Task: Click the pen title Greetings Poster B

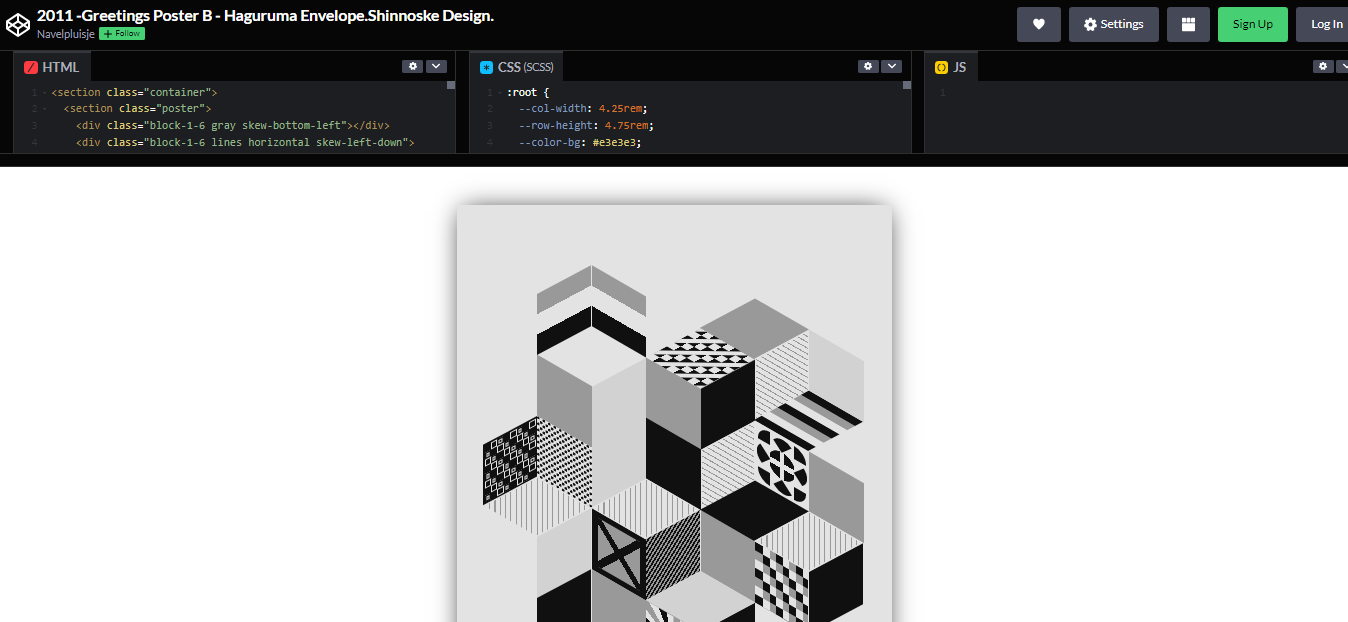Action: (265, 16)
